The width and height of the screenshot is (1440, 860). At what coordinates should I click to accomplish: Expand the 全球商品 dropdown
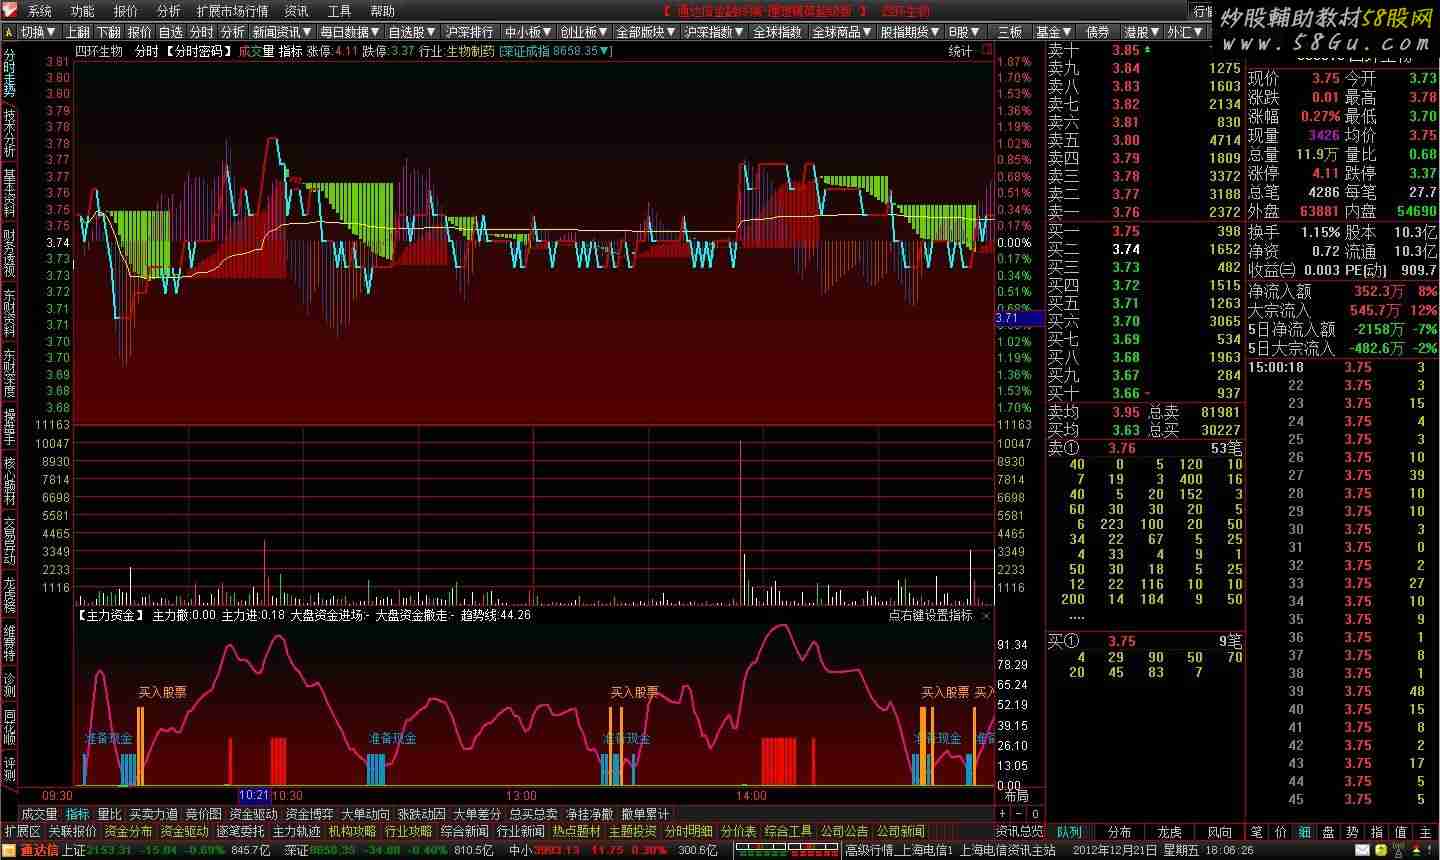pos(841,32)
